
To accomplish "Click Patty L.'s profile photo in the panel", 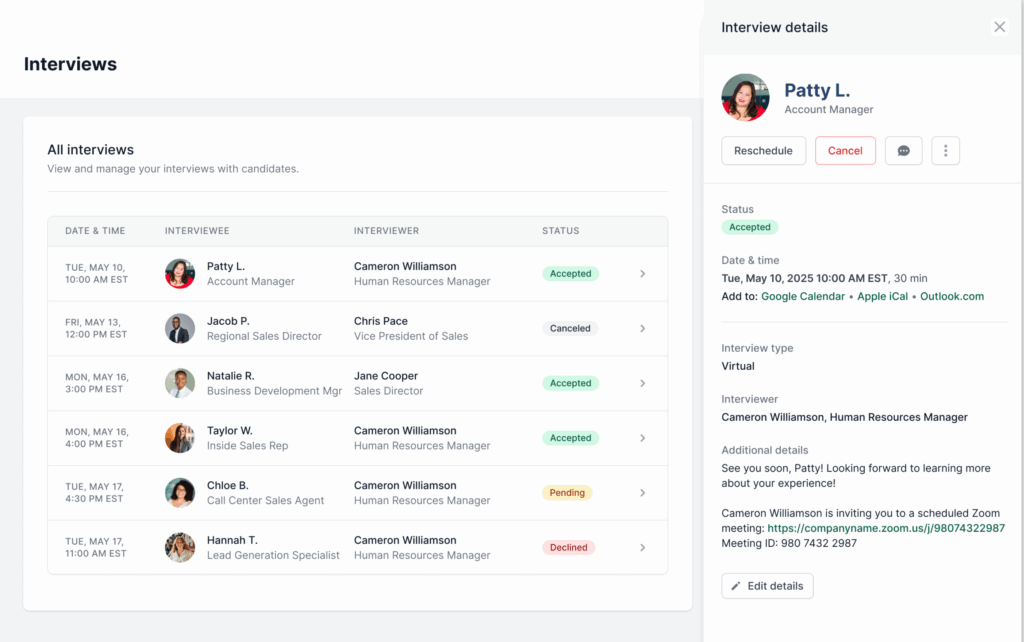I will click(x=745, y=97).
